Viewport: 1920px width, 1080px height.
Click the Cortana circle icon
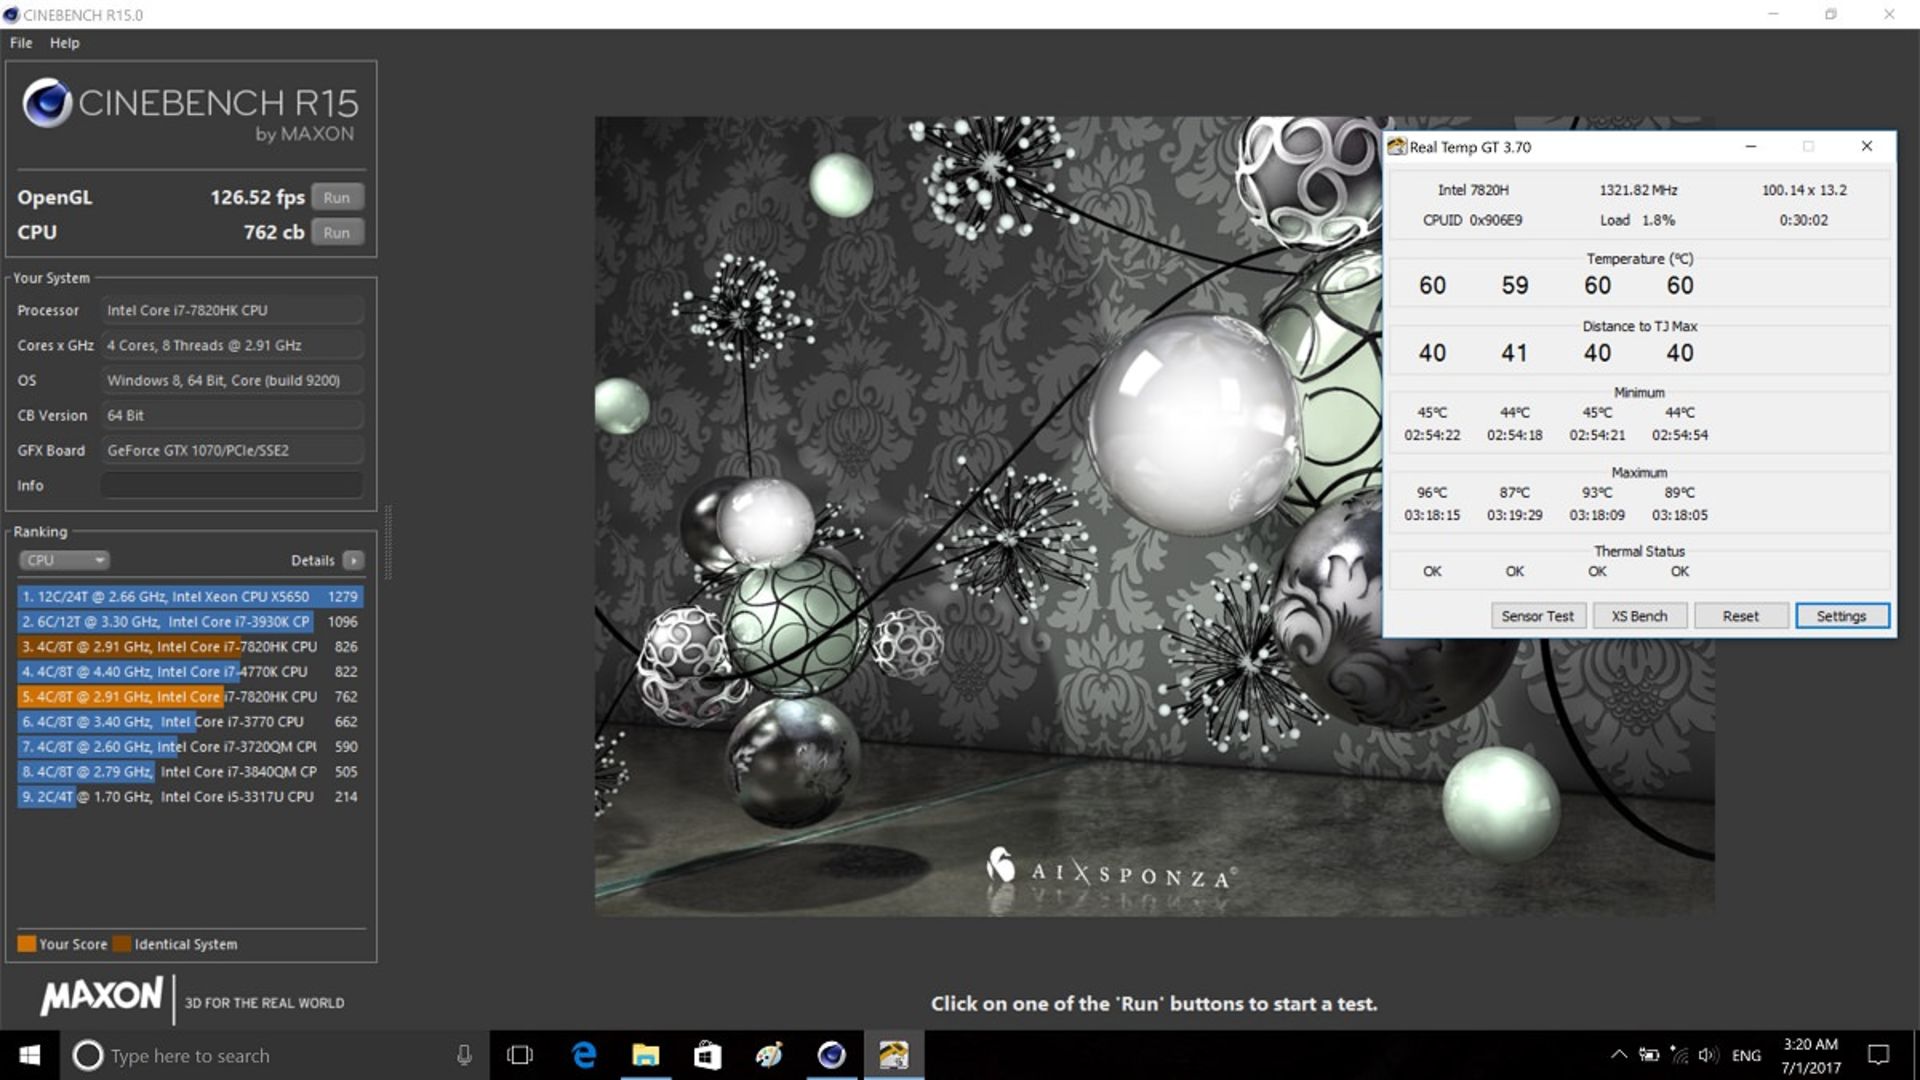88,1055
